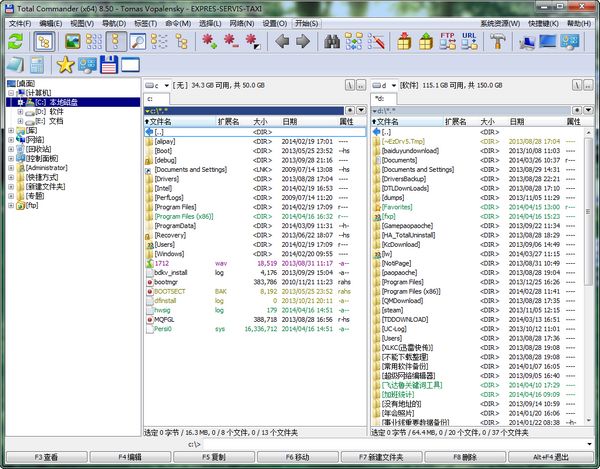Open the 设置(O) menu

[x=273, y=22]
